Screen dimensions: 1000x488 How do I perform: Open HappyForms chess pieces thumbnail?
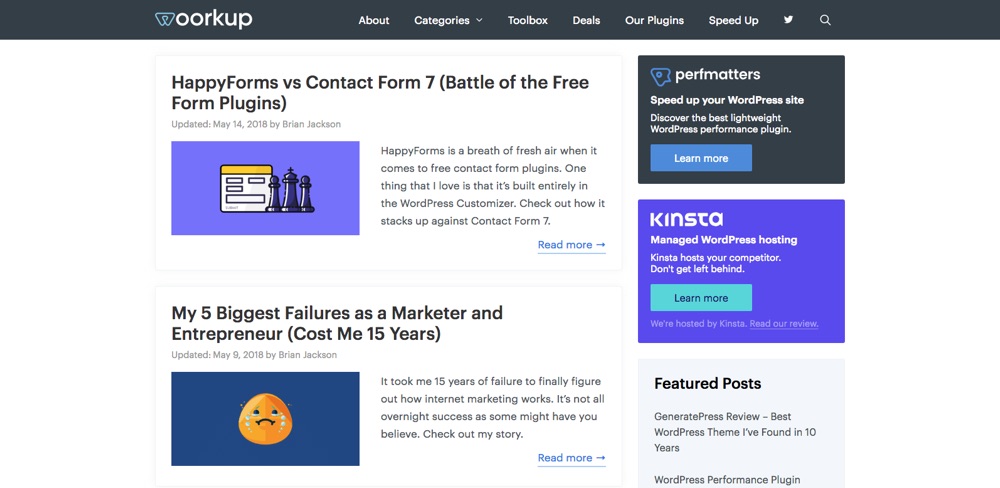click(x=265, y=188)
